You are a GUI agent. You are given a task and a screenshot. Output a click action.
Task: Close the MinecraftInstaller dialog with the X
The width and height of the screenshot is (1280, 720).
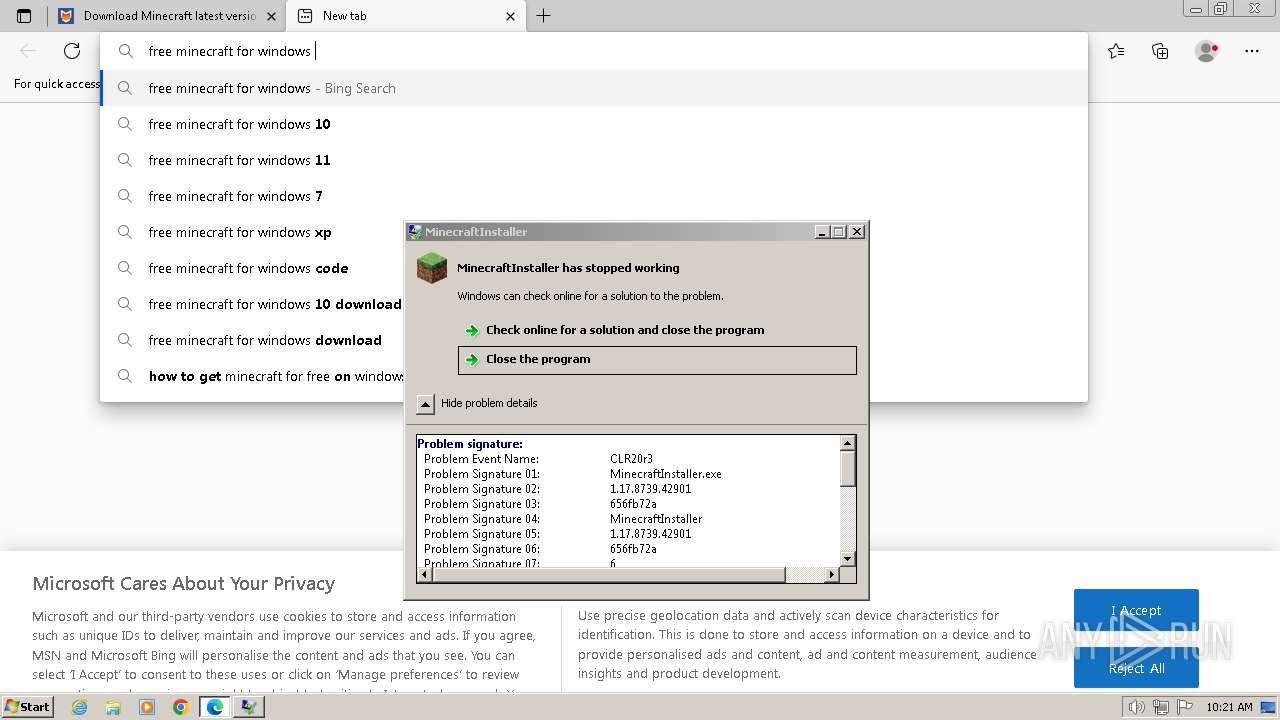click(x=857, y=232)
